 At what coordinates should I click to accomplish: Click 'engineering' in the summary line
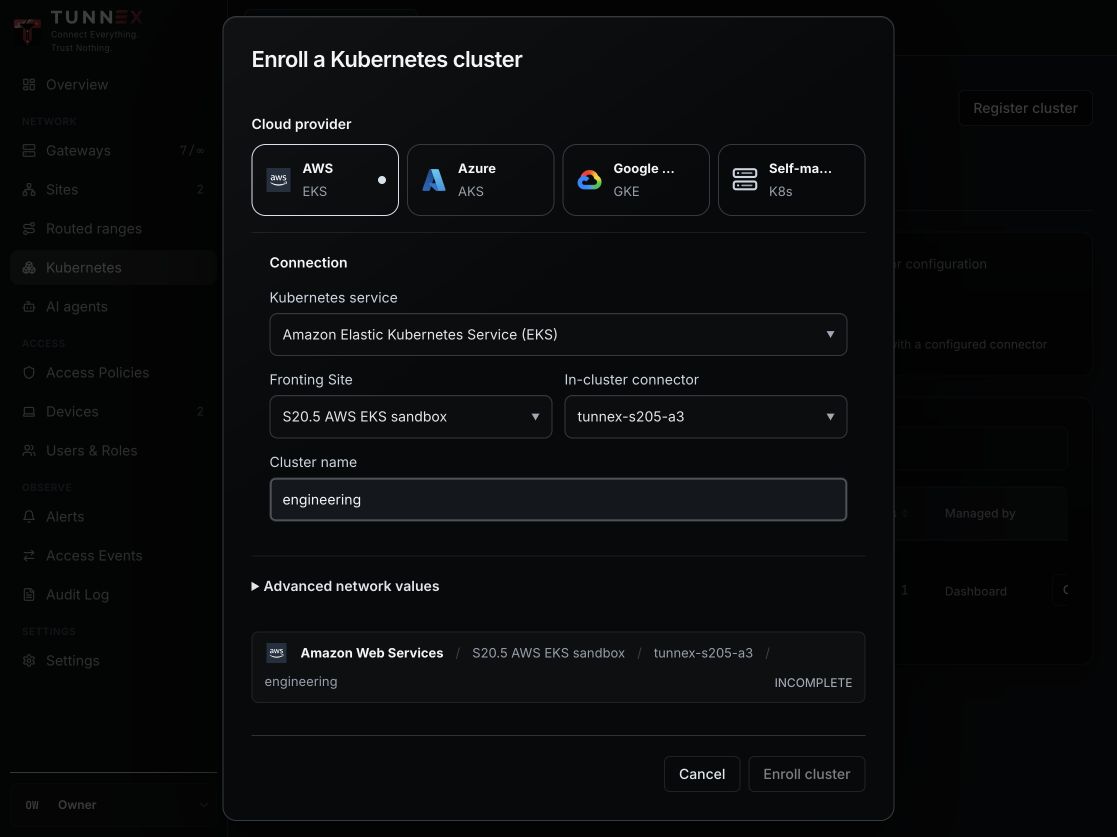[301, 682]
